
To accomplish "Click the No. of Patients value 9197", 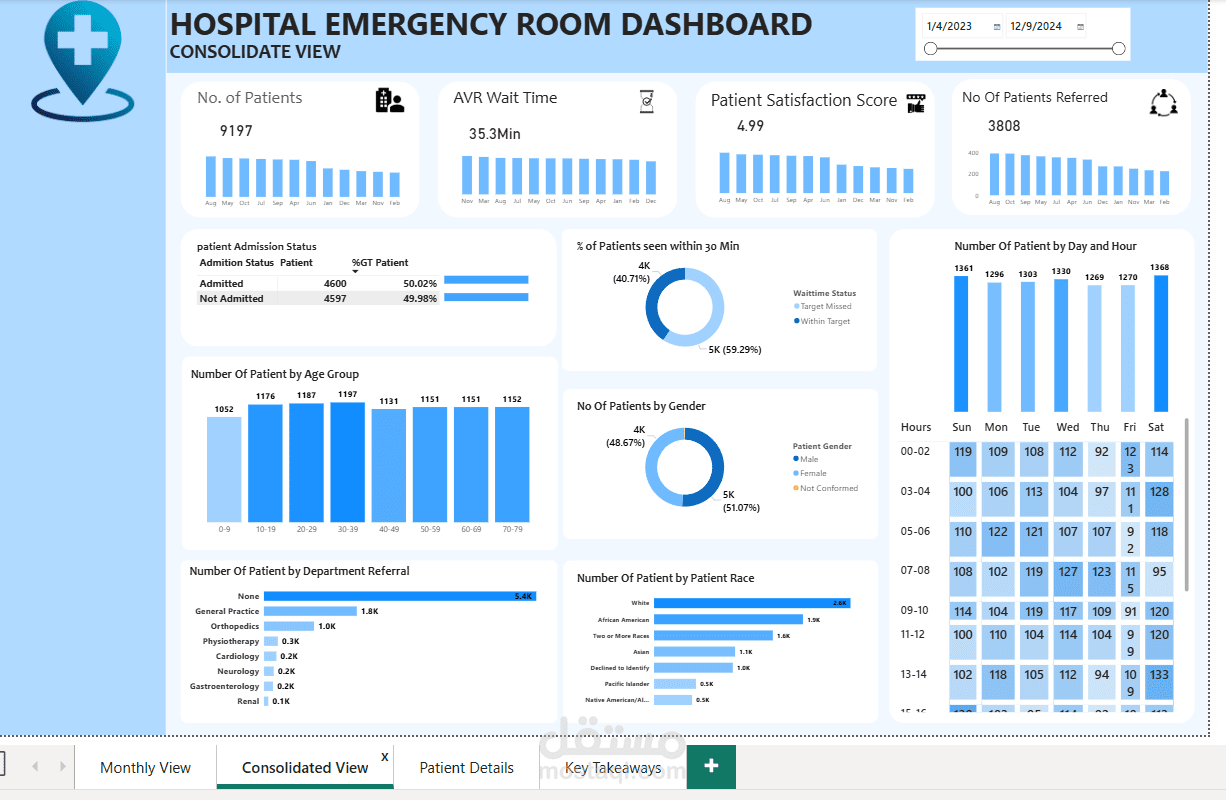I will (236, 131).
